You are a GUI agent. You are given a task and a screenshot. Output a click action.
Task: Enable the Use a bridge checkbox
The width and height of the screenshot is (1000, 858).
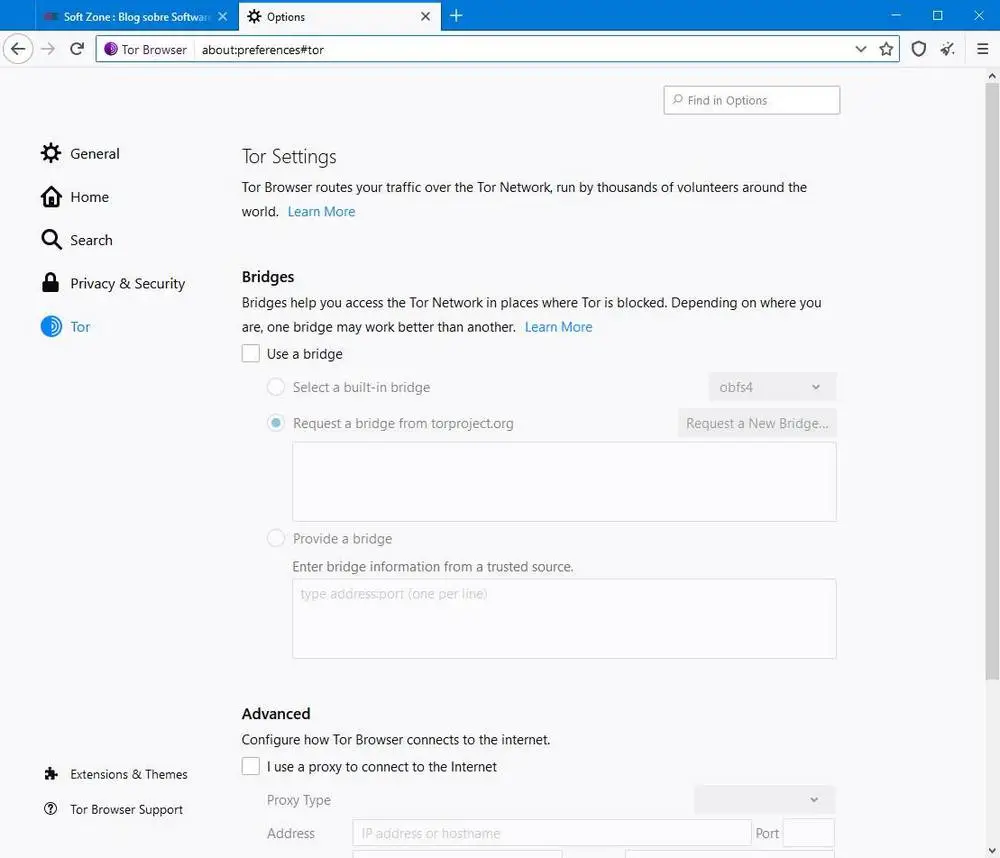[251, 353]
